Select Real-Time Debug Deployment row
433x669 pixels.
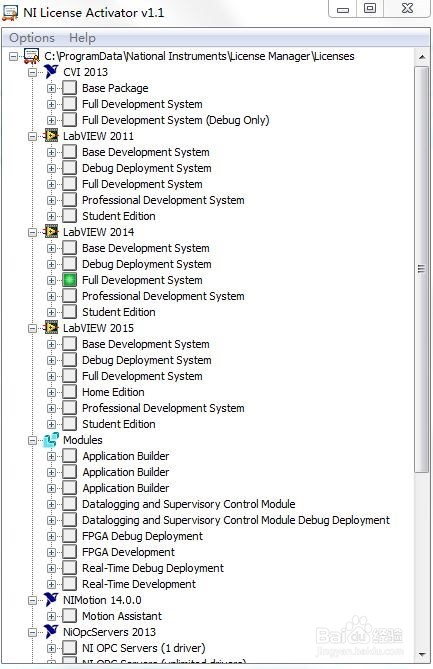tap(153, 568)
